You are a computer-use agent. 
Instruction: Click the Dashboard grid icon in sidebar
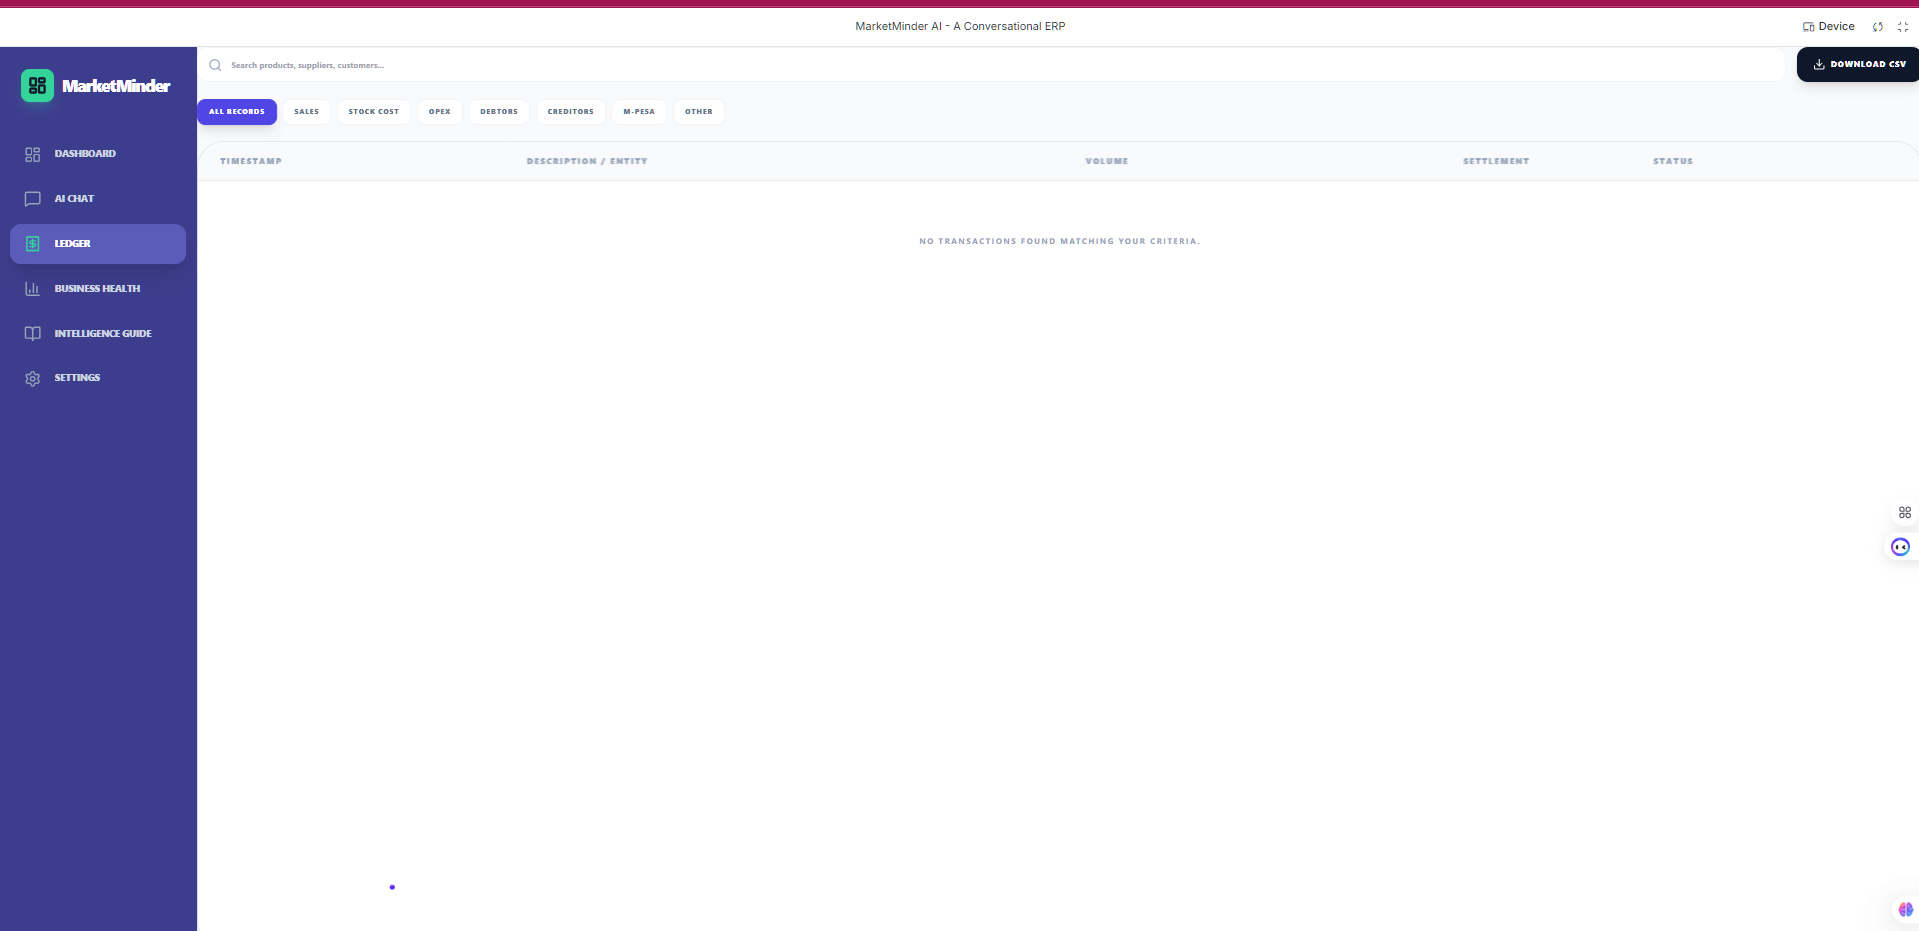(33, 154)
